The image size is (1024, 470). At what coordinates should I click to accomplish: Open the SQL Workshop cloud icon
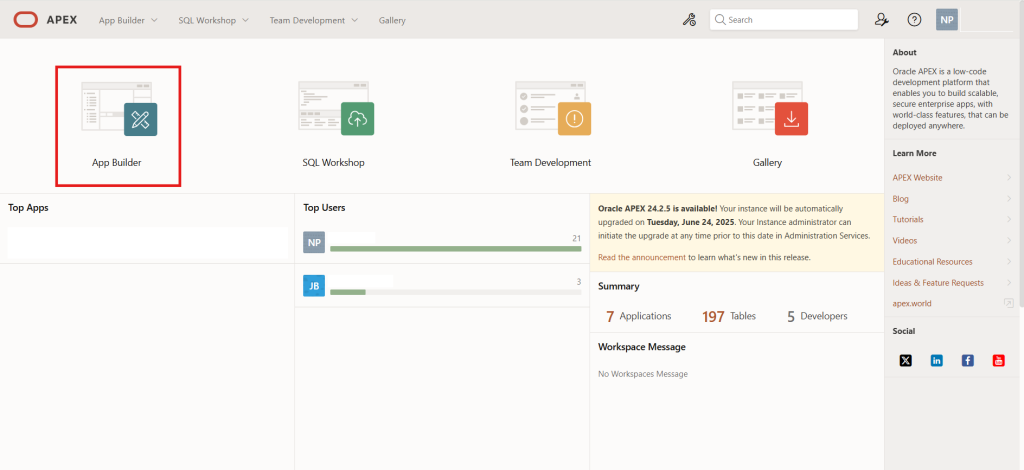click(x=357, y=119)
